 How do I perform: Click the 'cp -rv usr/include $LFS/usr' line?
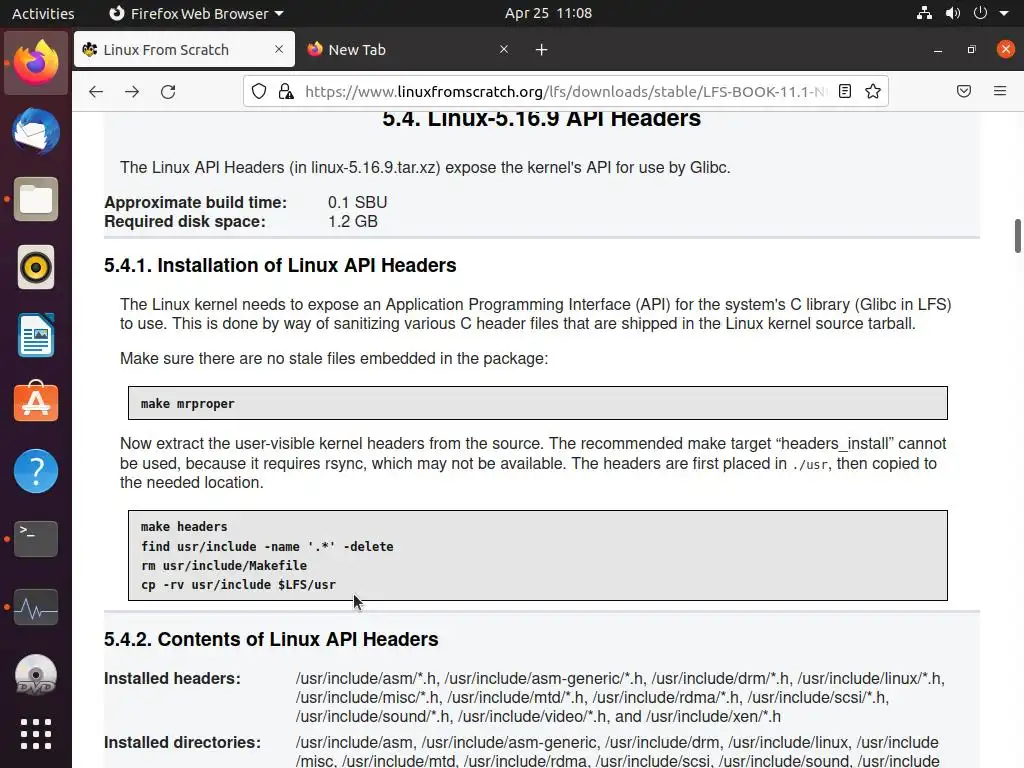tap(238, 584)
